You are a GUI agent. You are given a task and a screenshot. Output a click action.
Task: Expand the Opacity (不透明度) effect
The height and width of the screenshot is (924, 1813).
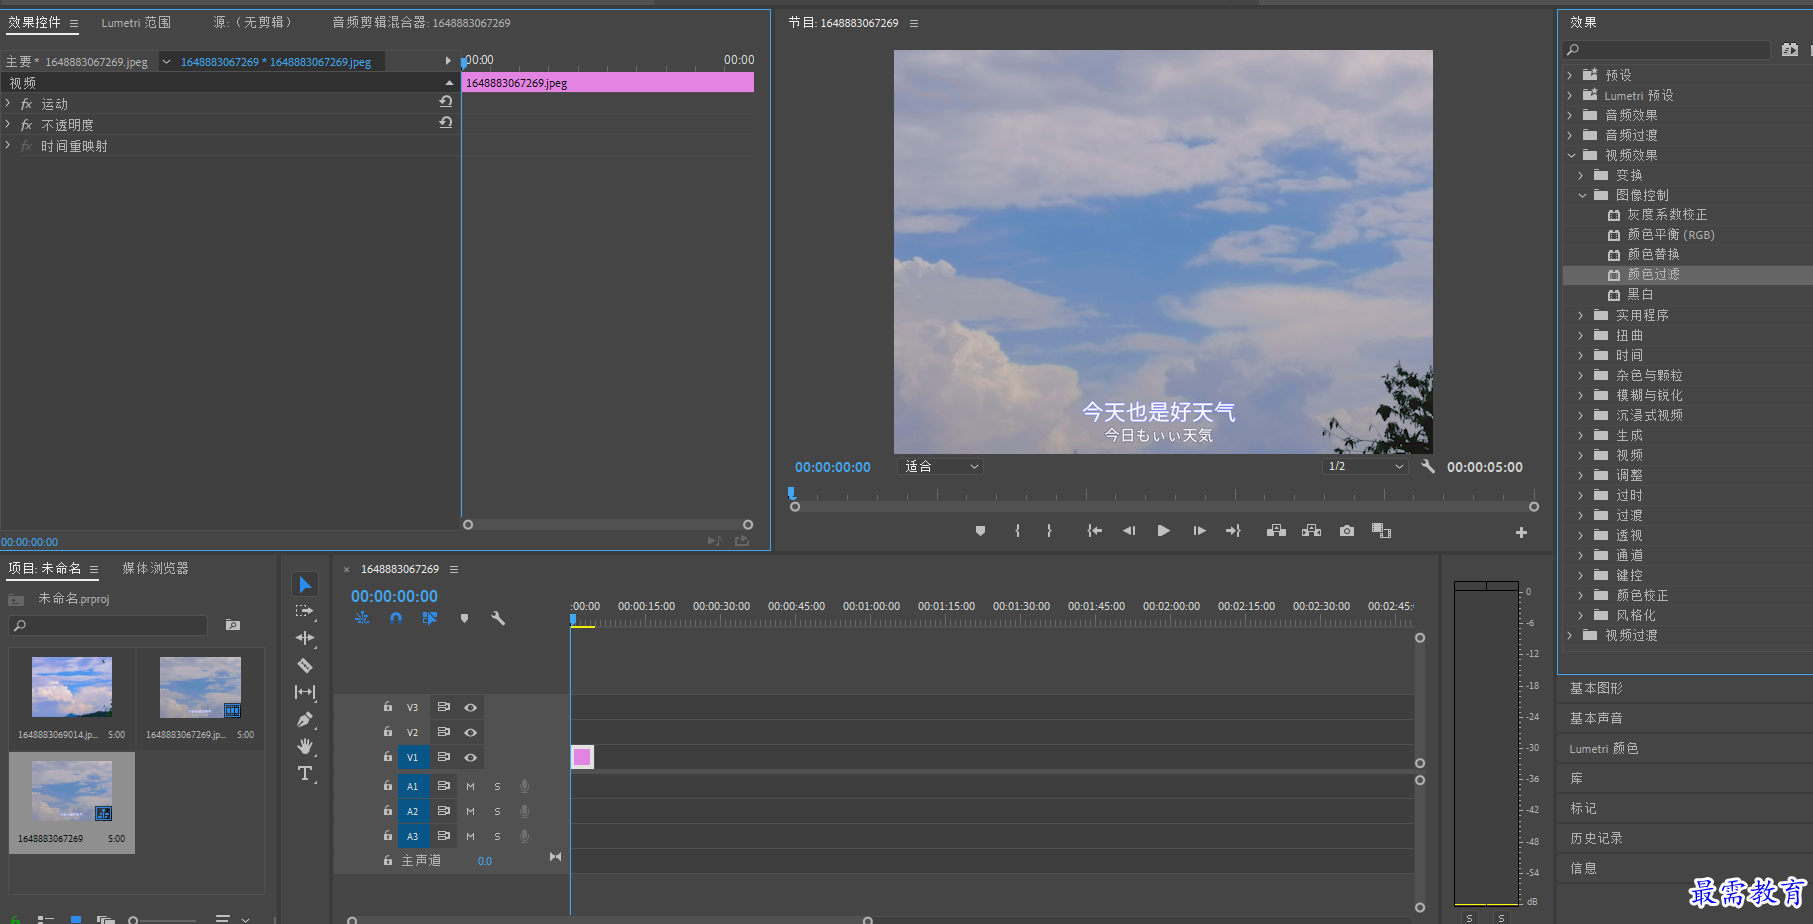pos(8,124)
